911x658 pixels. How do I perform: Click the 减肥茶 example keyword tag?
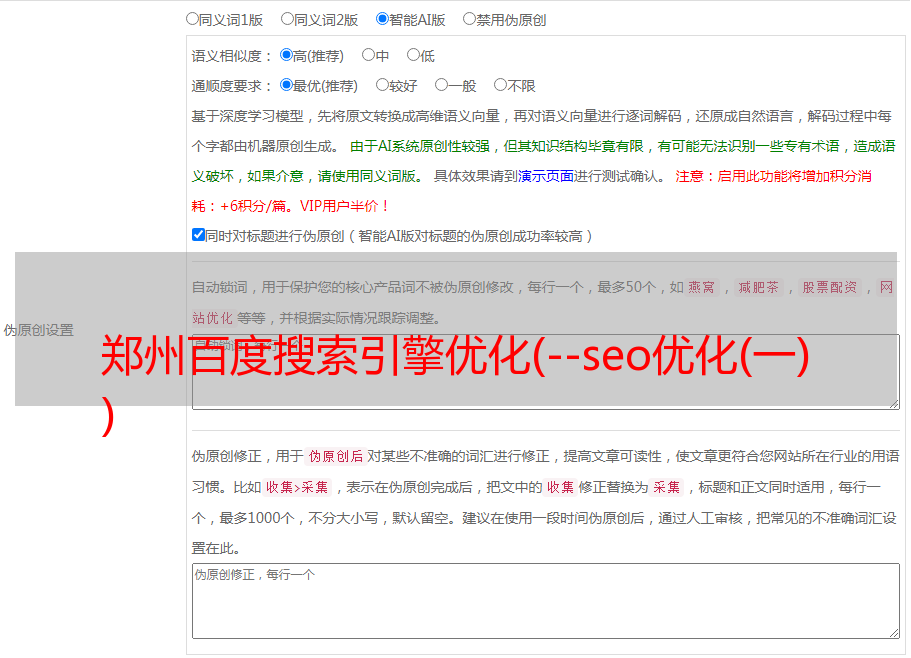[759, 287]
